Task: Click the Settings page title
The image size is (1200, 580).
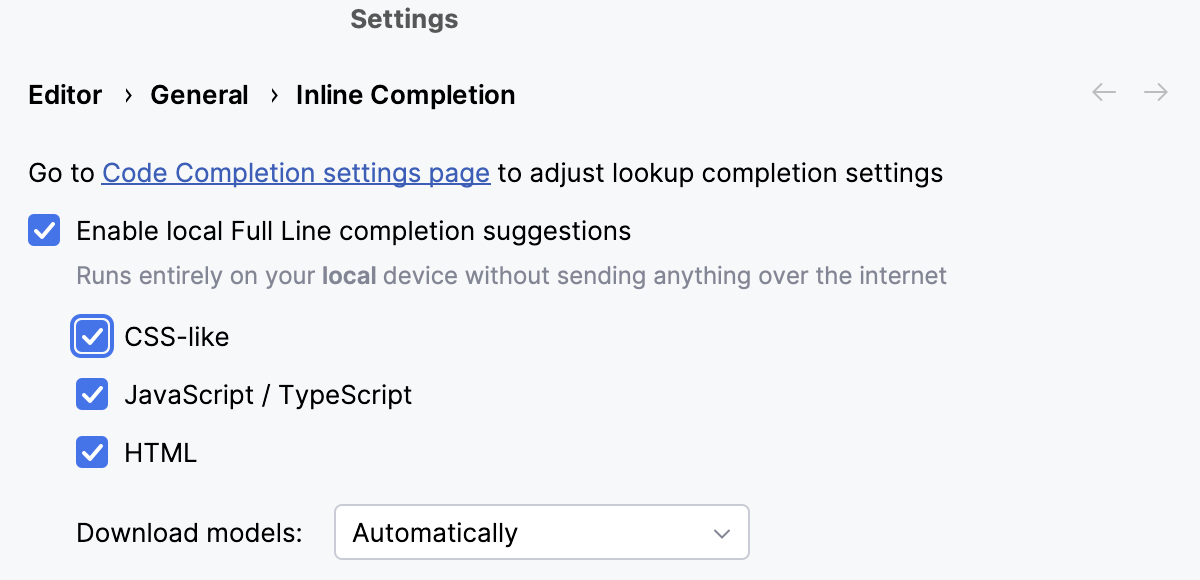Action: coord(404,19)
